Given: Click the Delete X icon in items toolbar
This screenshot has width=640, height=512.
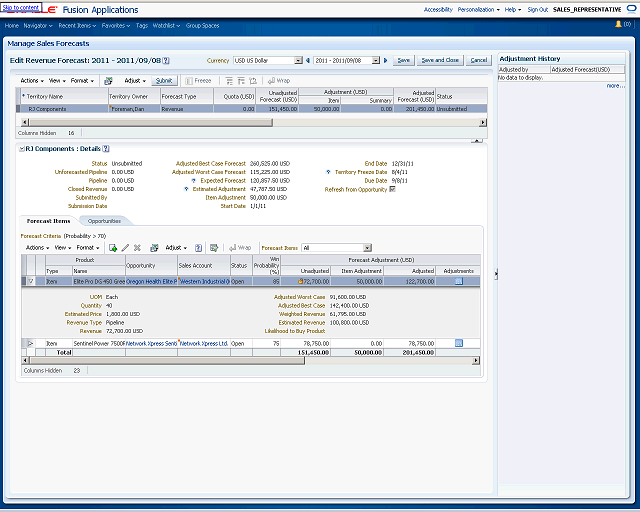Looking at the screenshot, I should [x=137, y=248].
